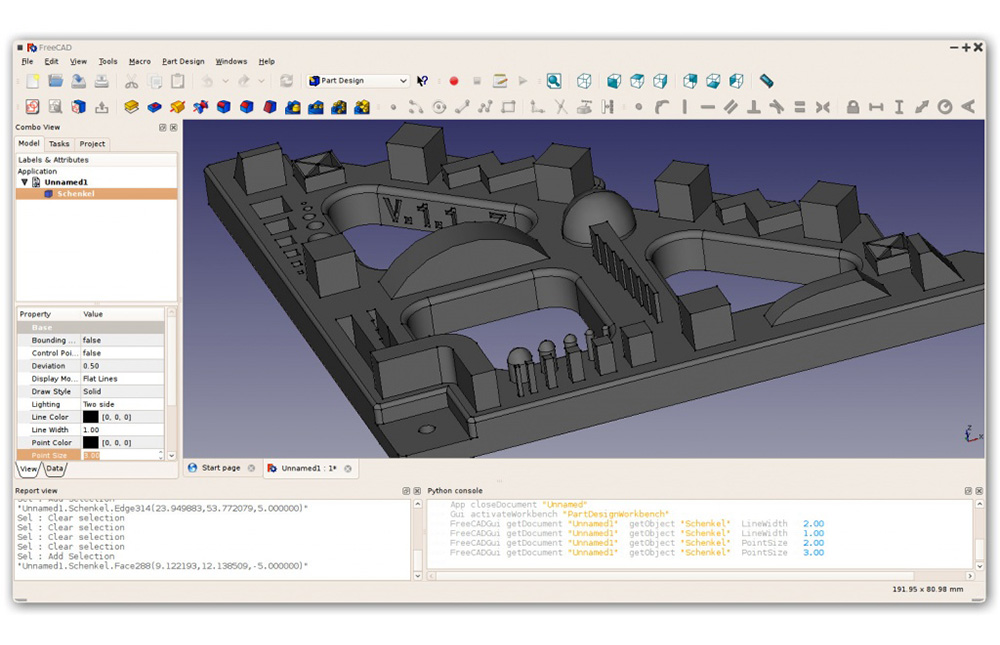Open the redo history dropdown arrow
The image size is (1000, 645).
261,81
